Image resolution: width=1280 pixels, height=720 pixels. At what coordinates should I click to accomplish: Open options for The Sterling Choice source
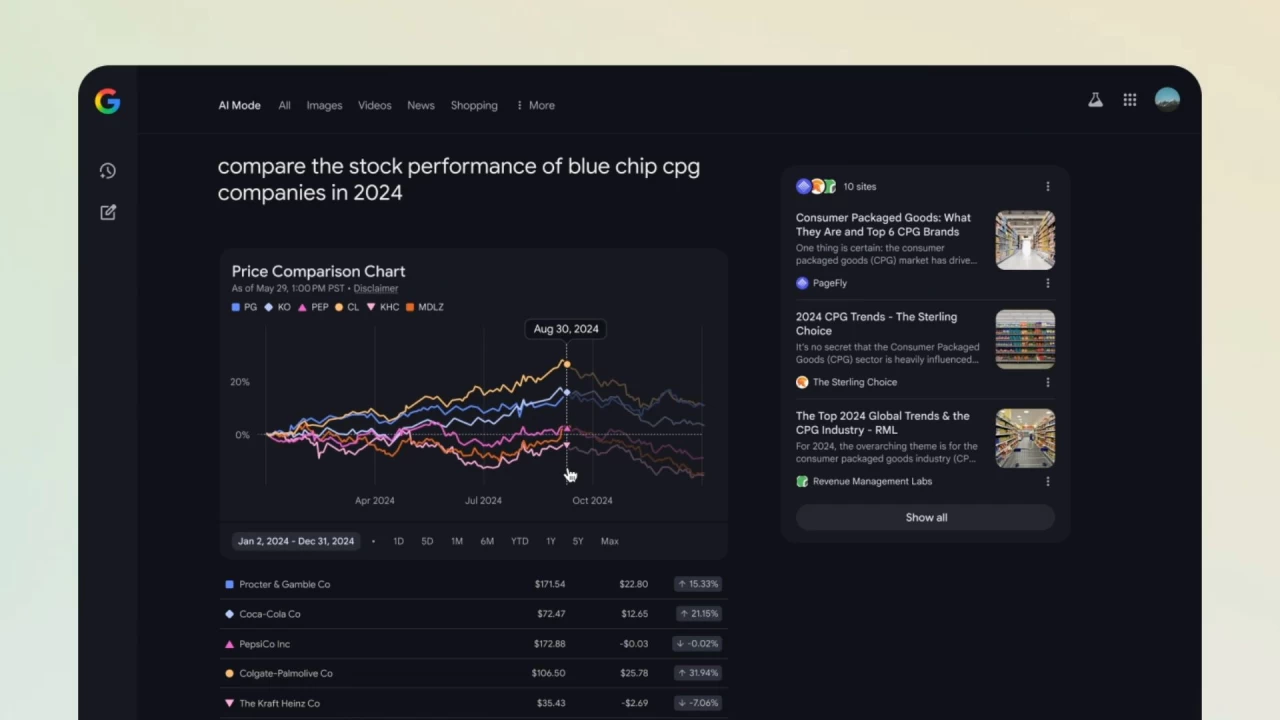[1048, 382]
